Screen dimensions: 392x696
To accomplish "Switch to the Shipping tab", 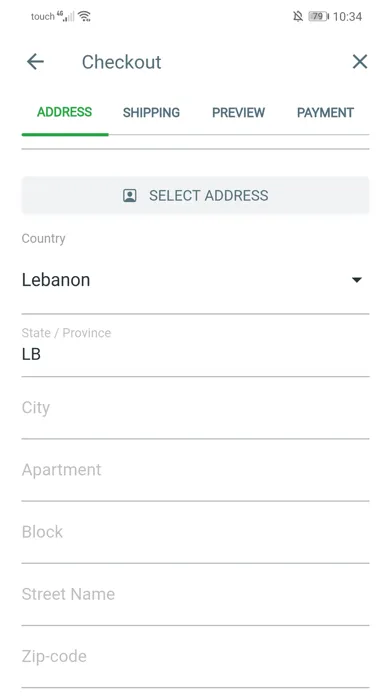I will click(151, 113).
